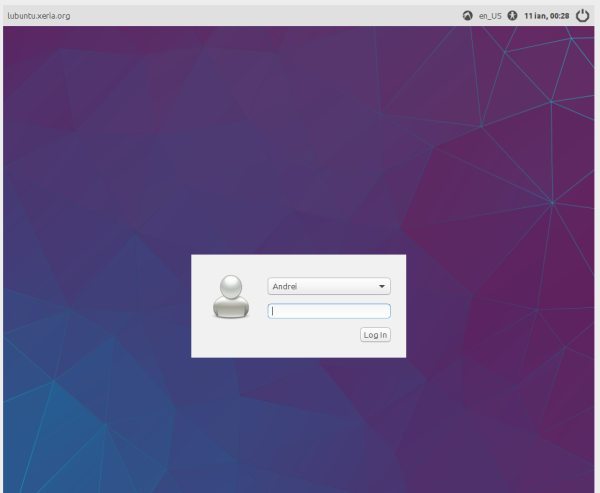The width and height of the screenshot is (600, 493).
Task: Click the accessibility icon in top panel
Action: click(513, 16)
